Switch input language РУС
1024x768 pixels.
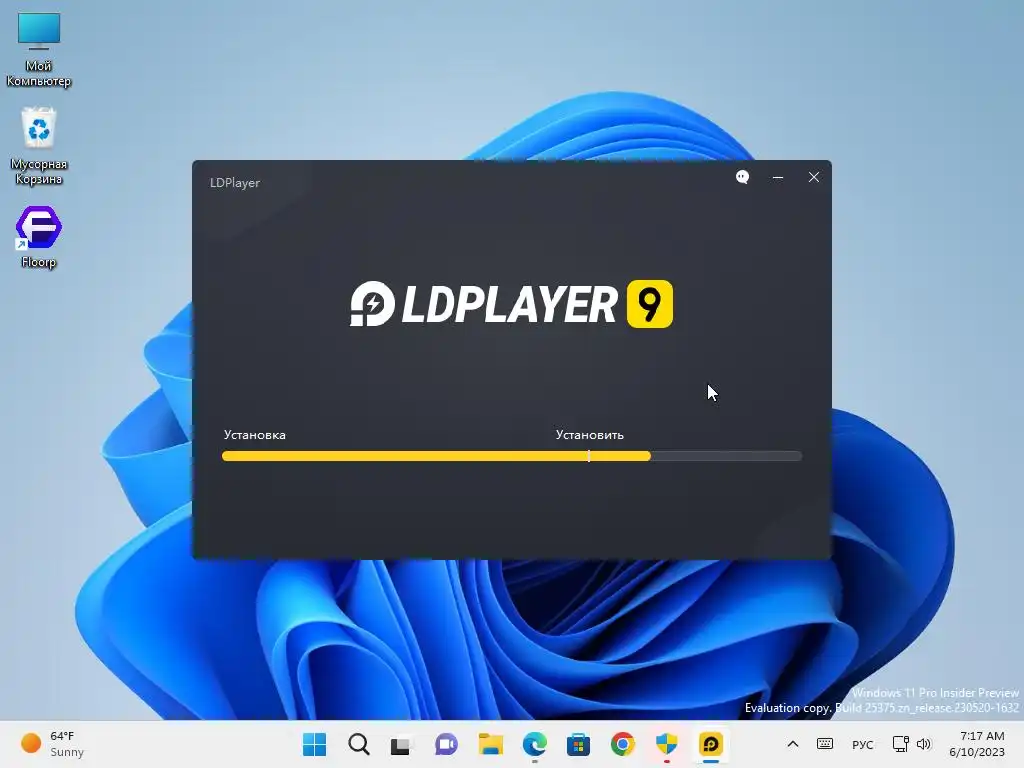tap(863, 744)
